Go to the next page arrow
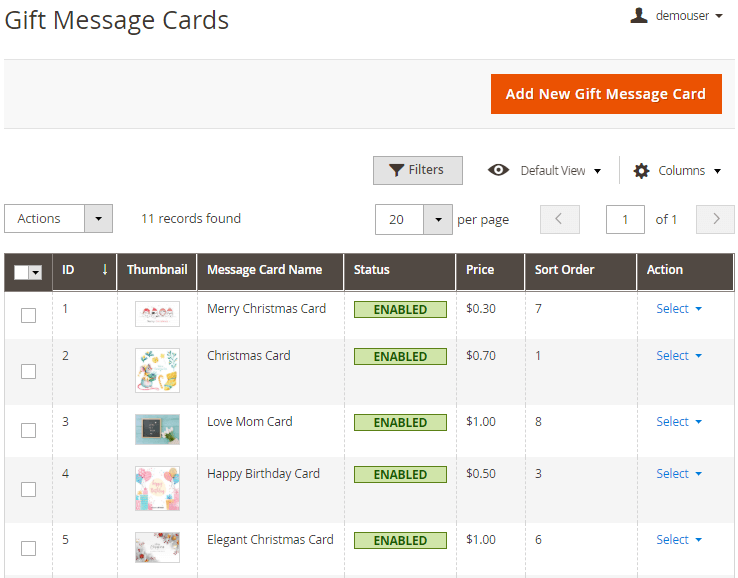This screenshot has height=578, width=738. click(715, 219)
